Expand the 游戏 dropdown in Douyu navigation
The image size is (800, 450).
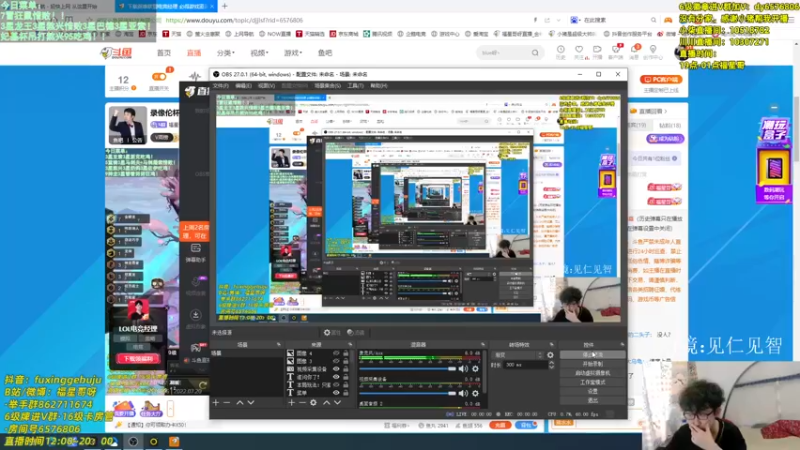(293, 53)
